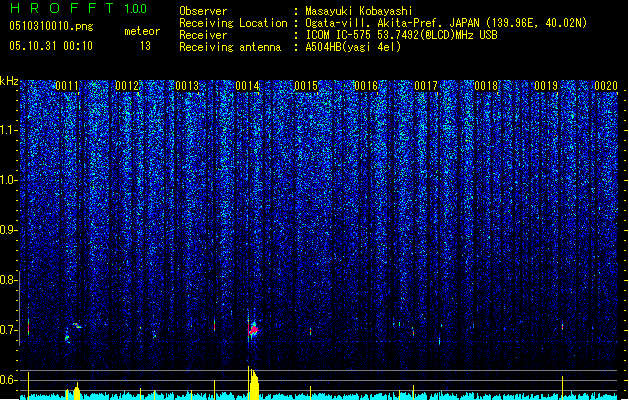Click the 0016 time marker
The image size is (629, 400).
(366, 86)
